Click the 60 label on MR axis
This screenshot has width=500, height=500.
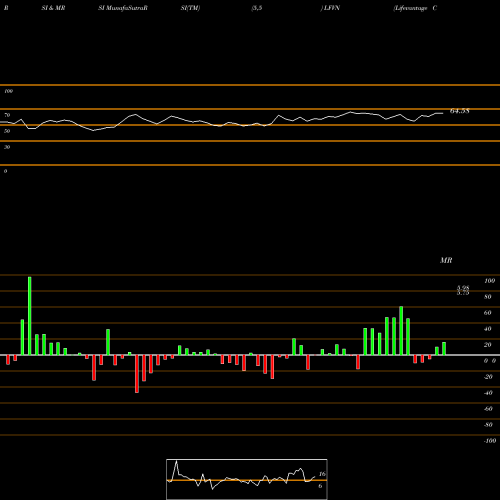click(x=488, y=313)
